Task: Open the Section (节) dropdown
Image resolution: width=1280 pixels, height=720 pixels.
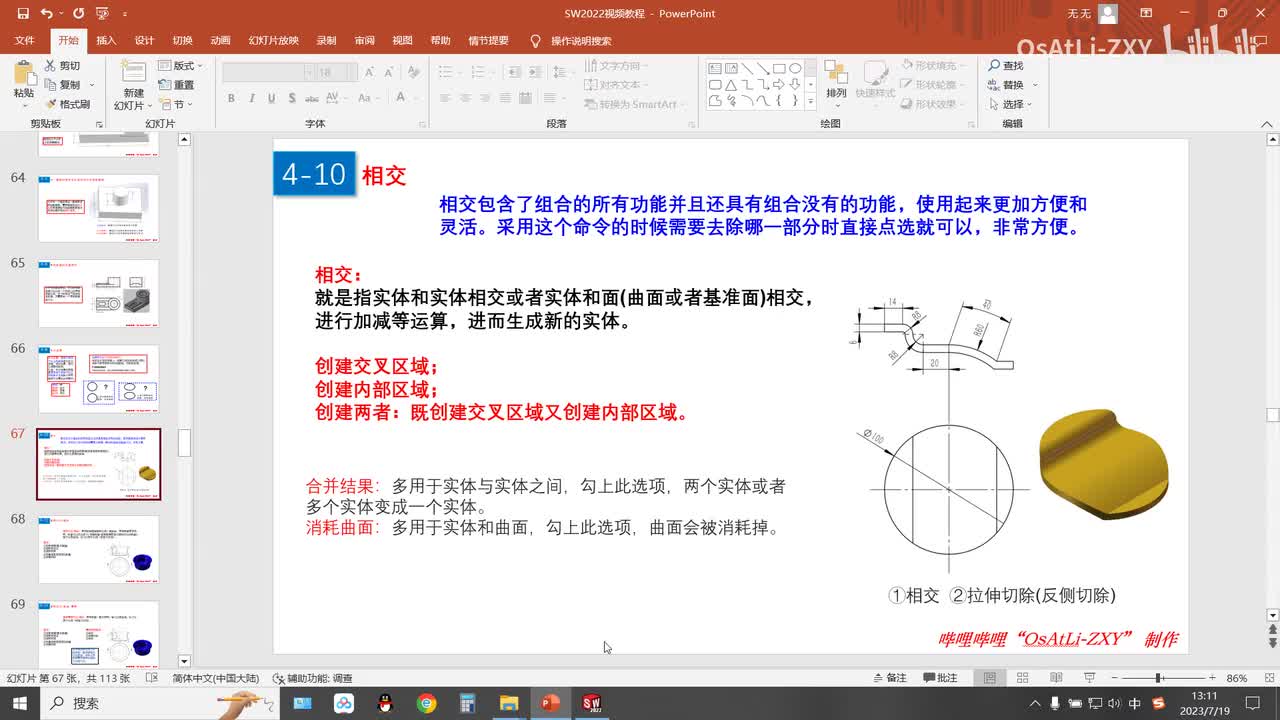Action: (x=176, y=104)
